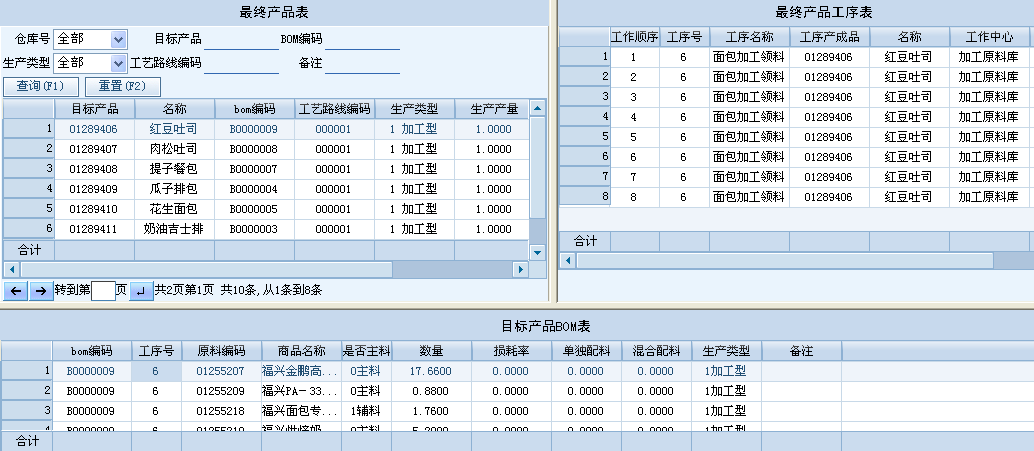
Task: Click 工作顺序 column header
Action: click(x=634, y=37)
